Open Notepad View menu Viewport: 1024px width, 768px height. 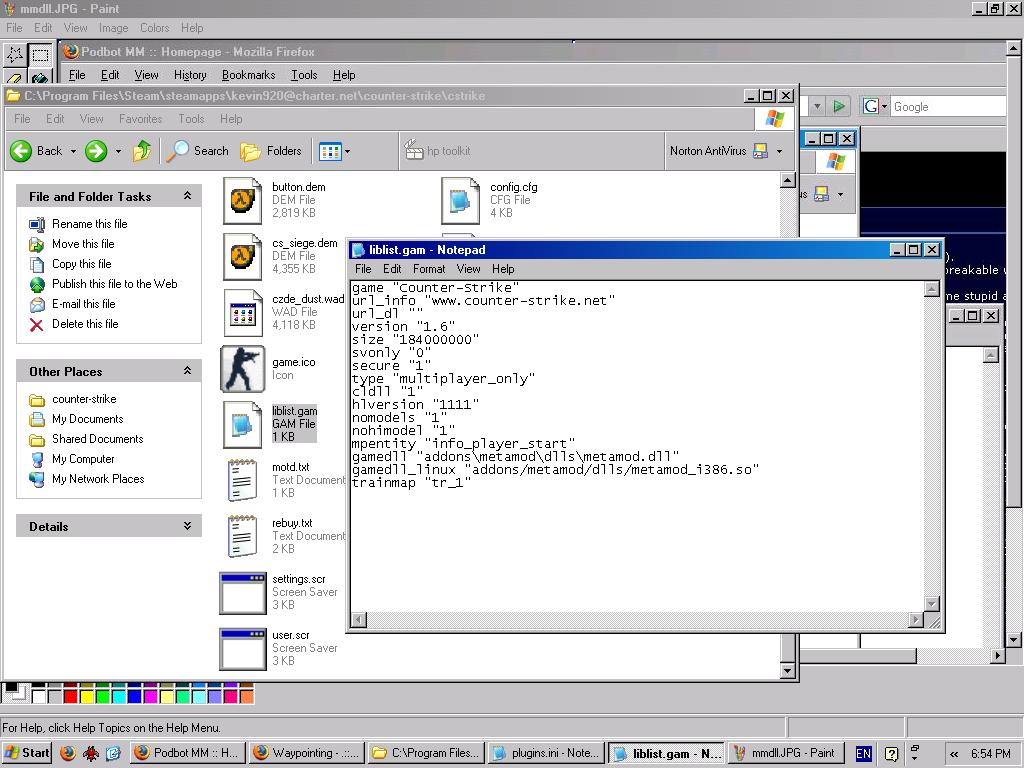(468, 269)
